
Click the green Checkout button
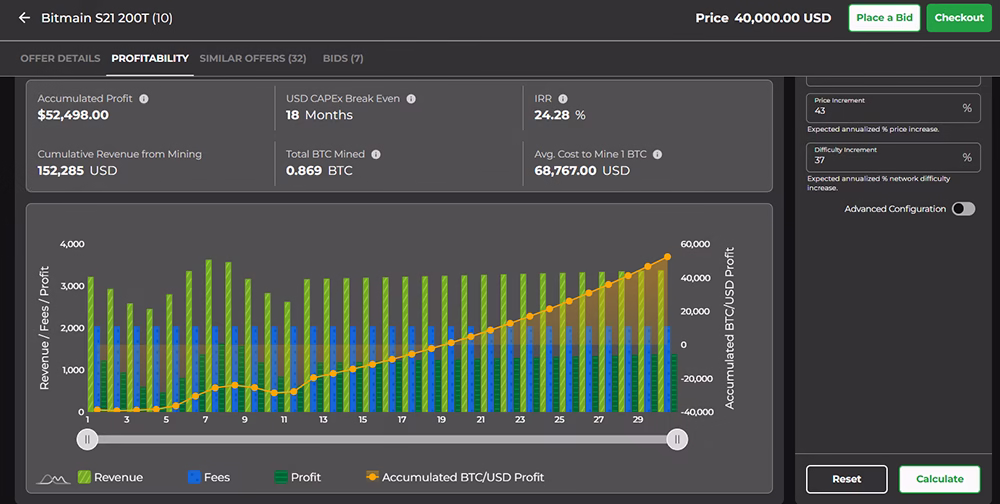click(x=959, y=18)
